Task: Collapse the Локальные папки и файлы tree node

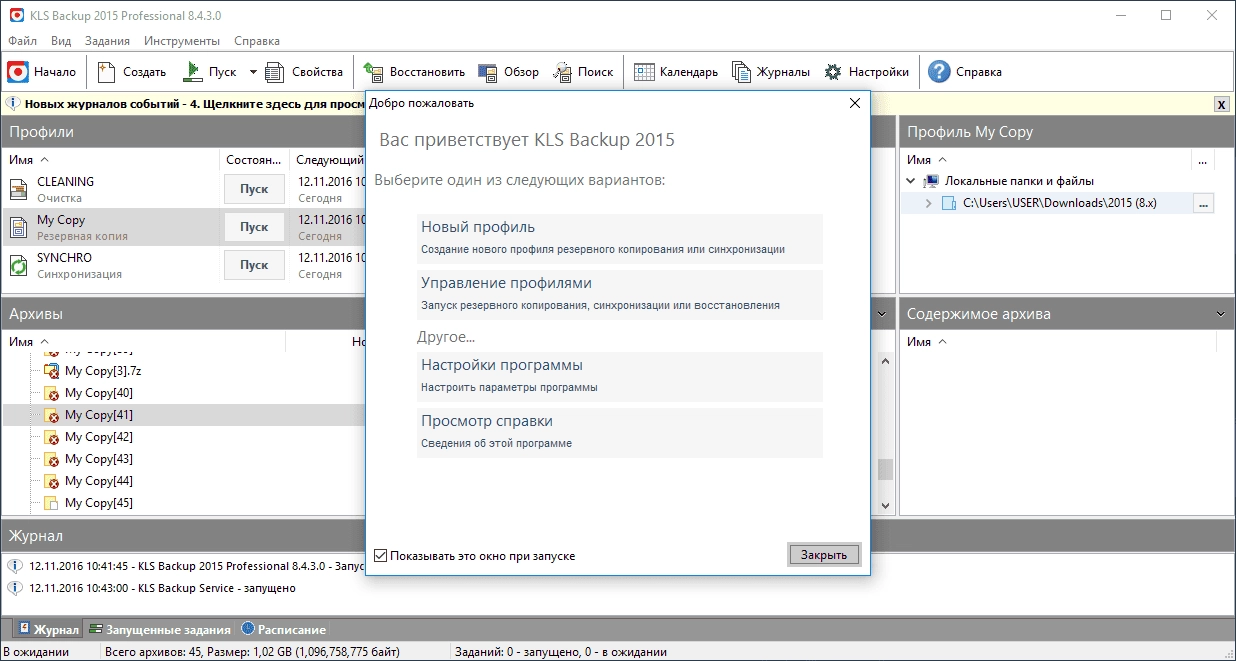Action: [x=911, y=181]
